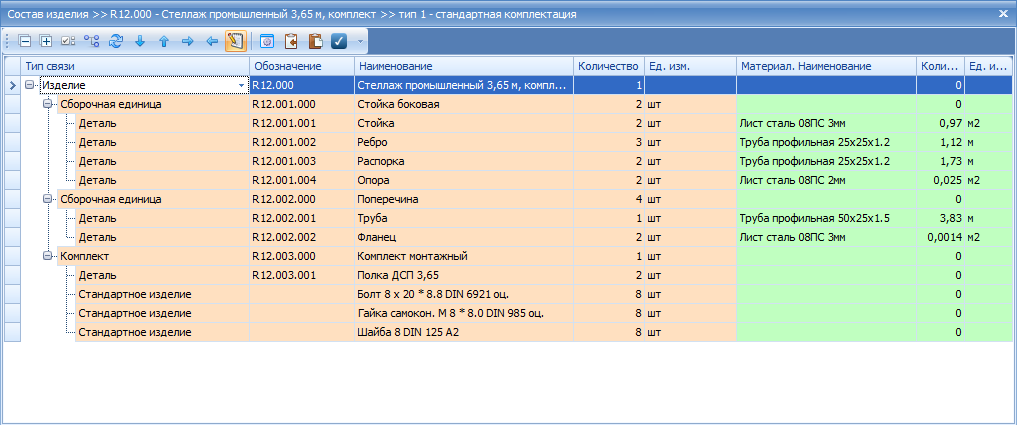Select Деталь row R12.001.001

(162, 123)
